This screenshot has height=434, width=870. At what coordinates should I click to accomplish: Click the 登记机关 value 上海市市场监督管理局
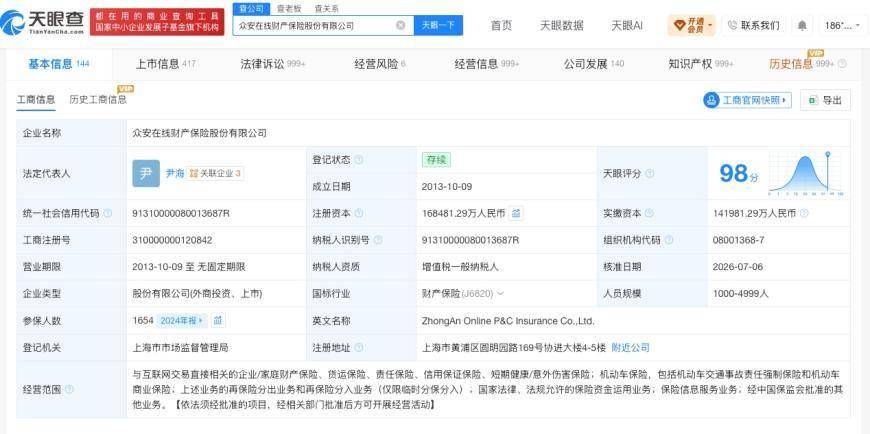[x=180, y=348]
